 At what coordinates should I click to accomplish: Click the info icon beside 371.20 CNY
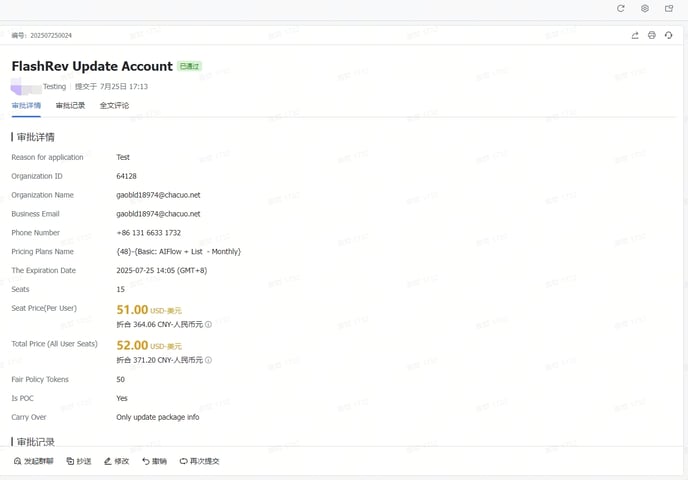(x=208, y=360)
